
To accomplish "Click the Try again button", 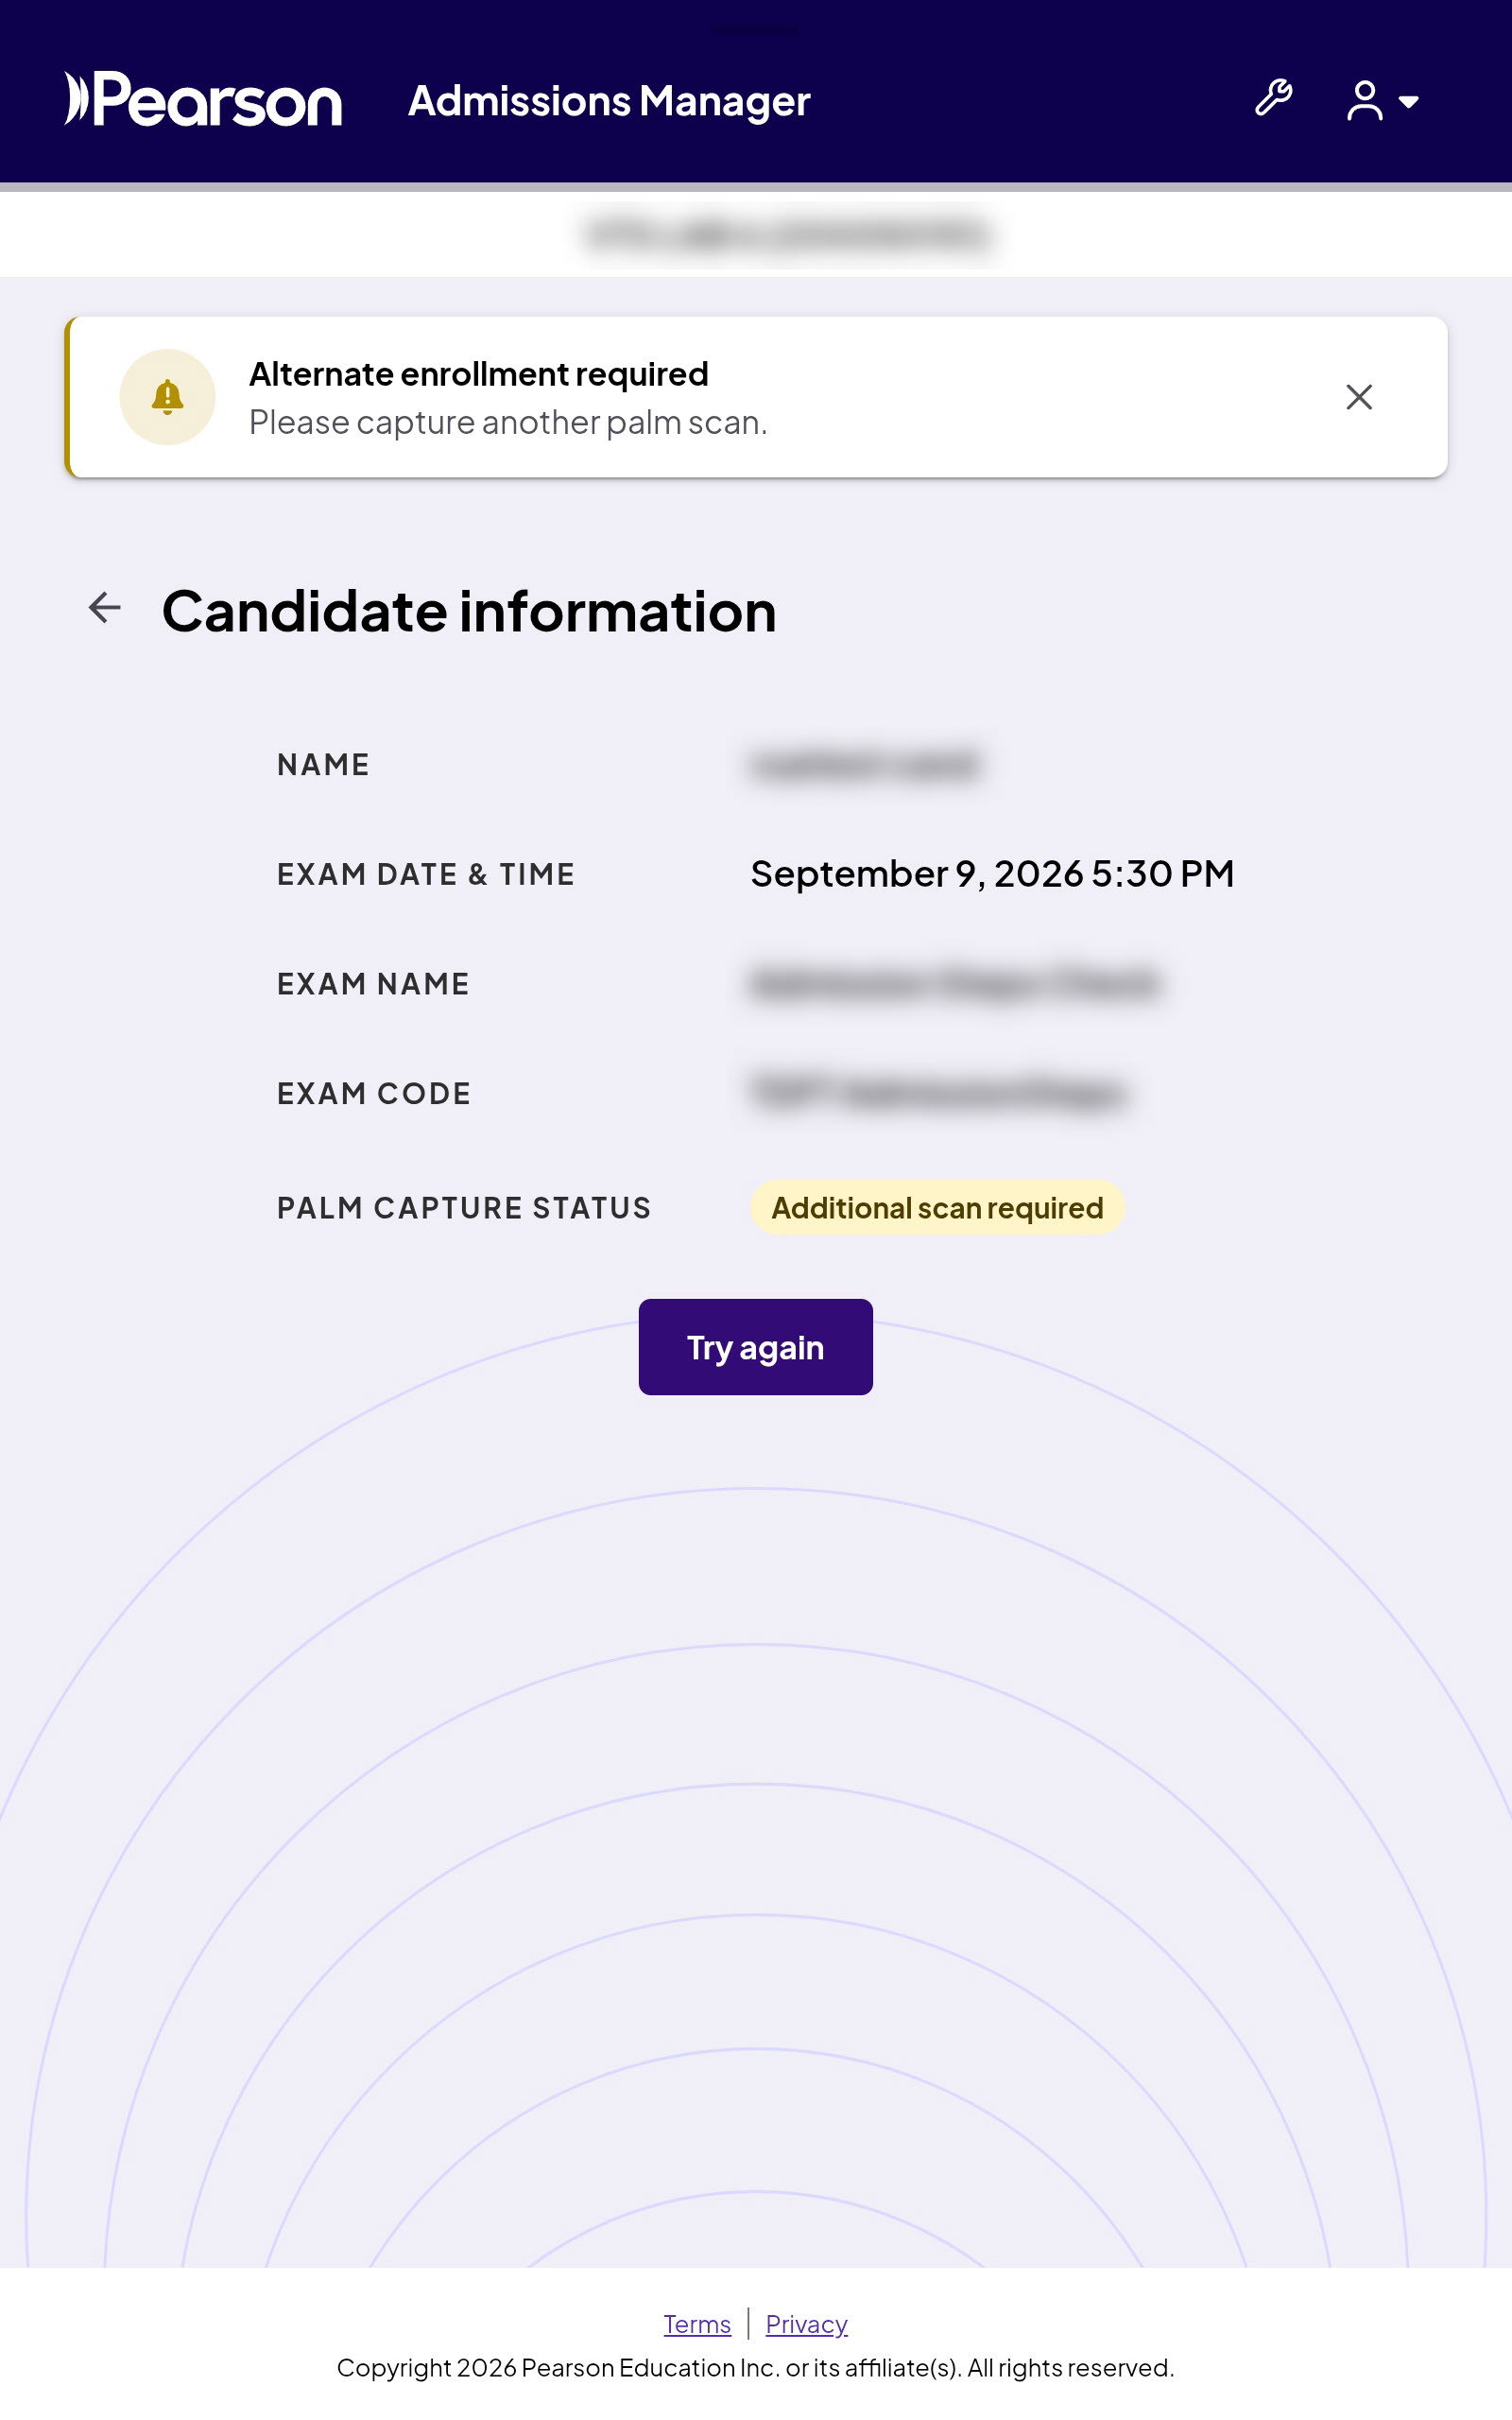I will click(755, 1346).
